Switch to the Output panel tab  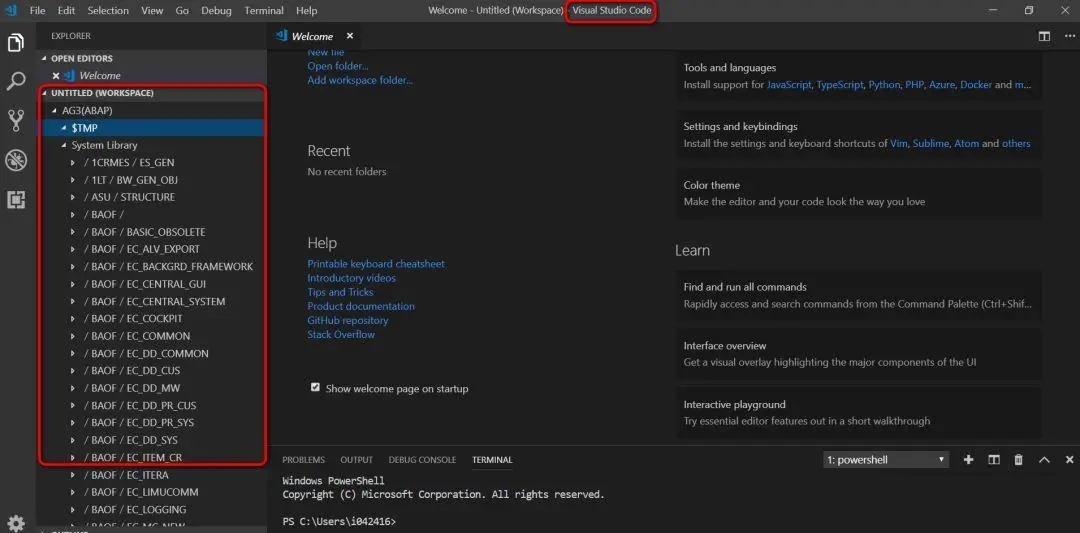[x=356, y=460]
